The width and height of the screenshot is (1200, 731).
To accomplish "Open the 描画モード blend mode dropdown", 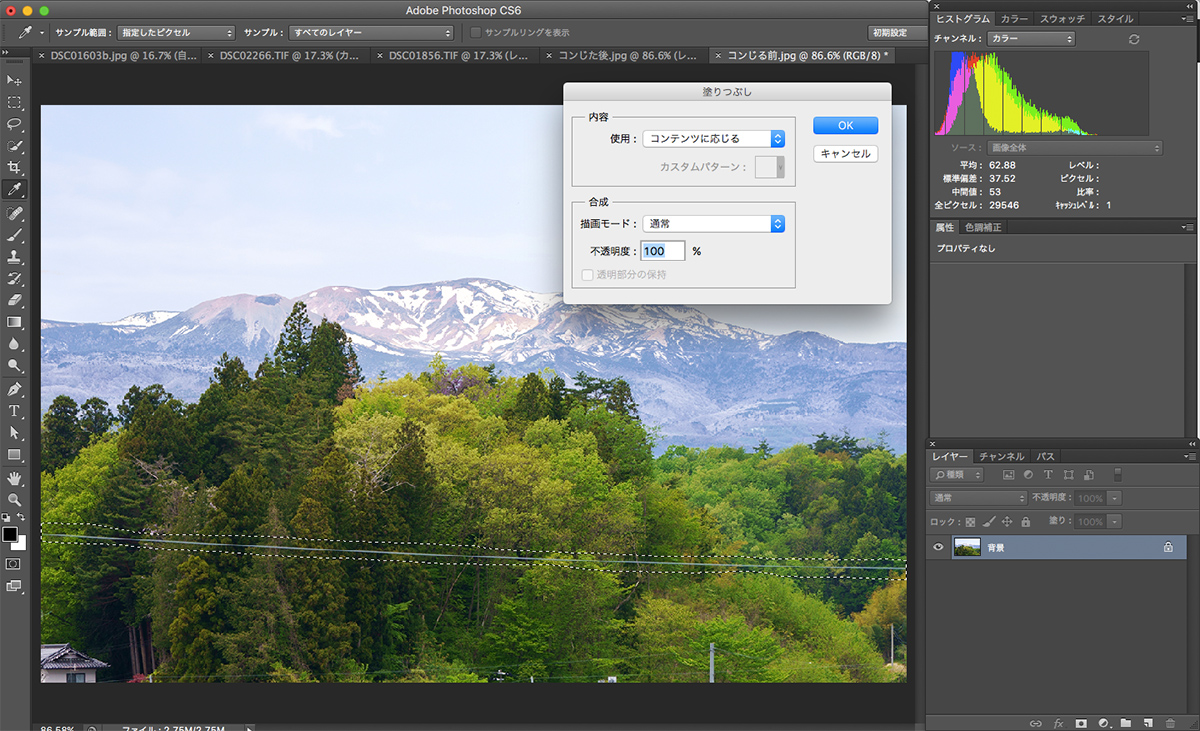I will click(713, 224).
